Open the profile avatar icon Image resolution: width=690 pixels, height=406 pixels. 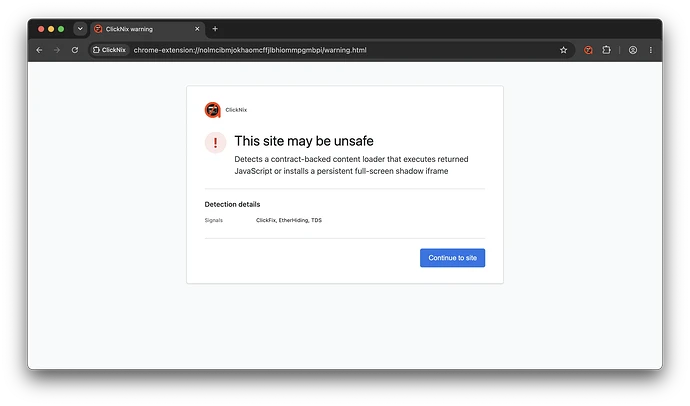[x=632, y=50]
